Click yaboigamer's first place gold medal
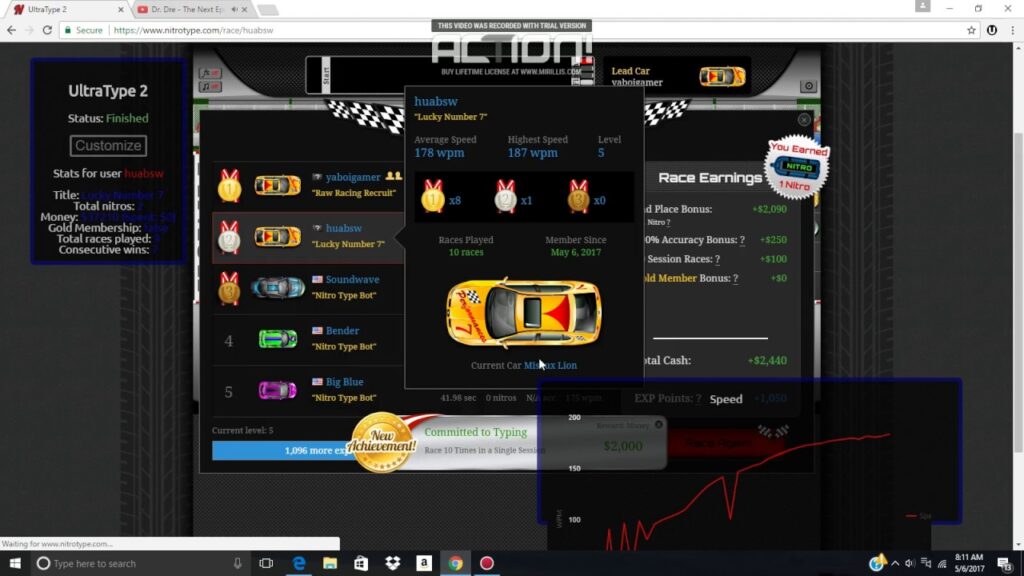1024x576 pixels. (x=229, y=185)
